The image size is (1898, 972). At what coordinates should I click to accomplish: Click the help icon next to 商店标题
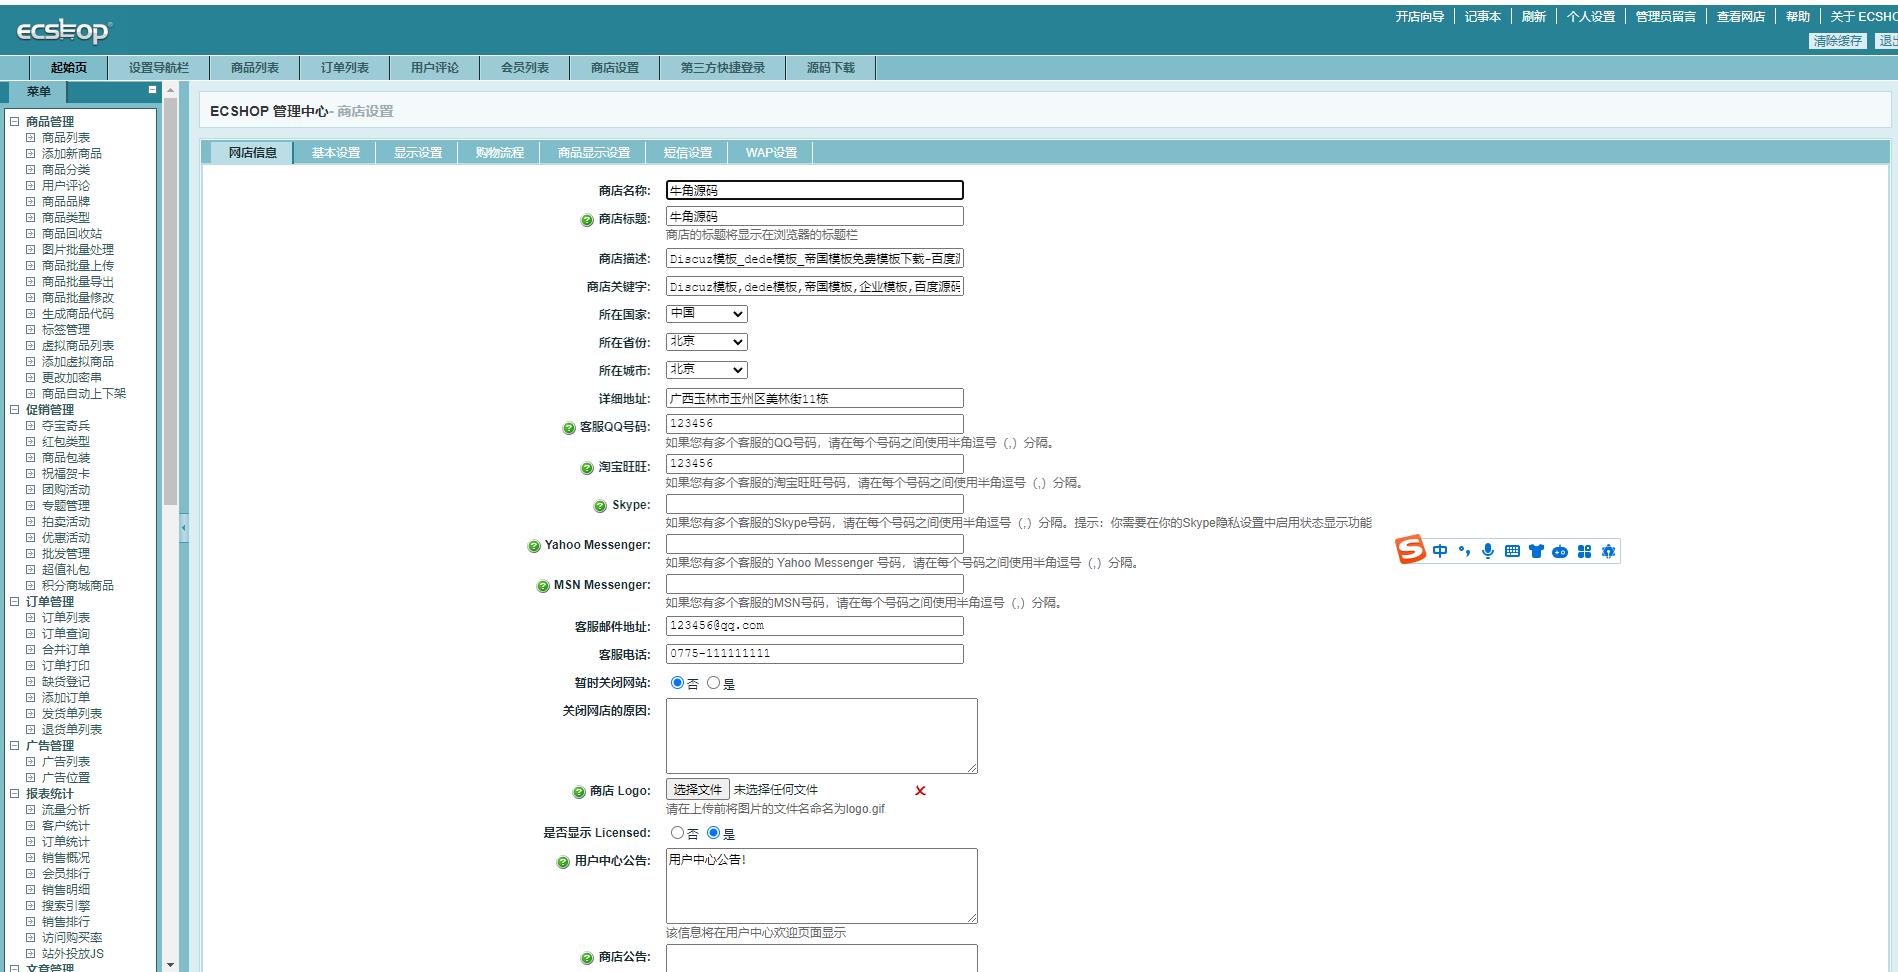[587, 220]
